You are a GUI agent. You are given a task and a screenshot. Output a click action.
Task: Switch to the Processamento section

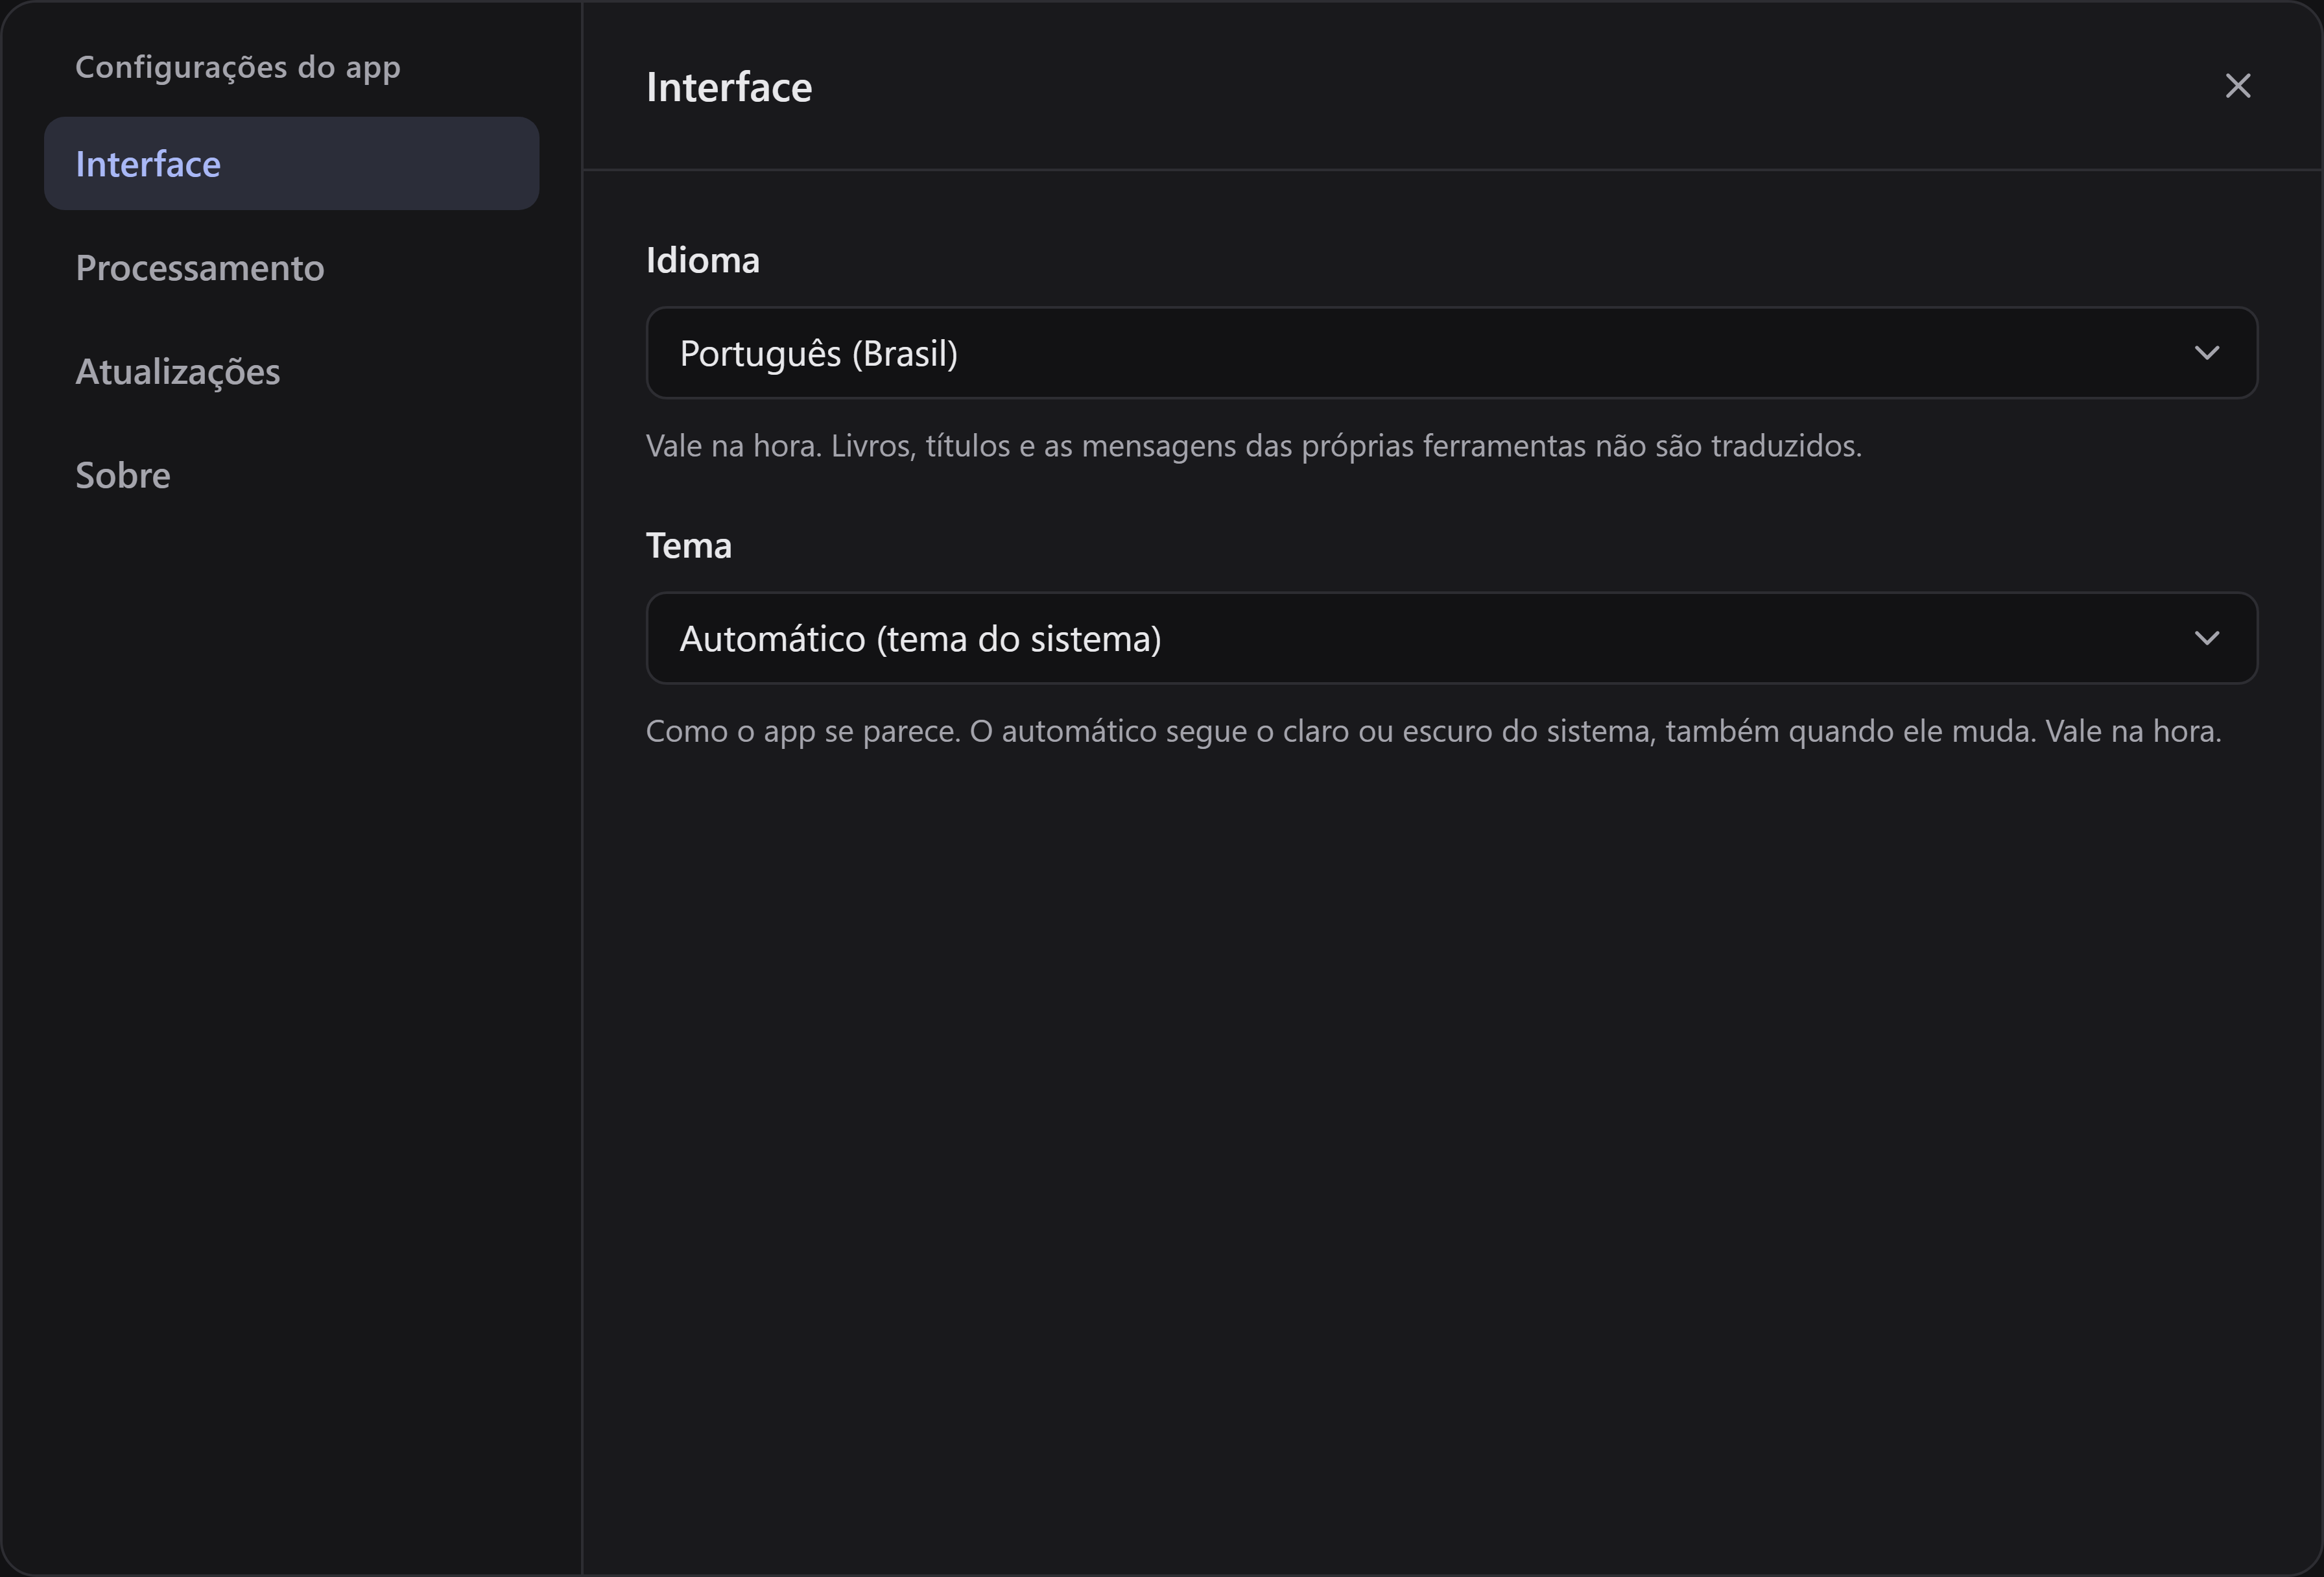click(291, 267)
